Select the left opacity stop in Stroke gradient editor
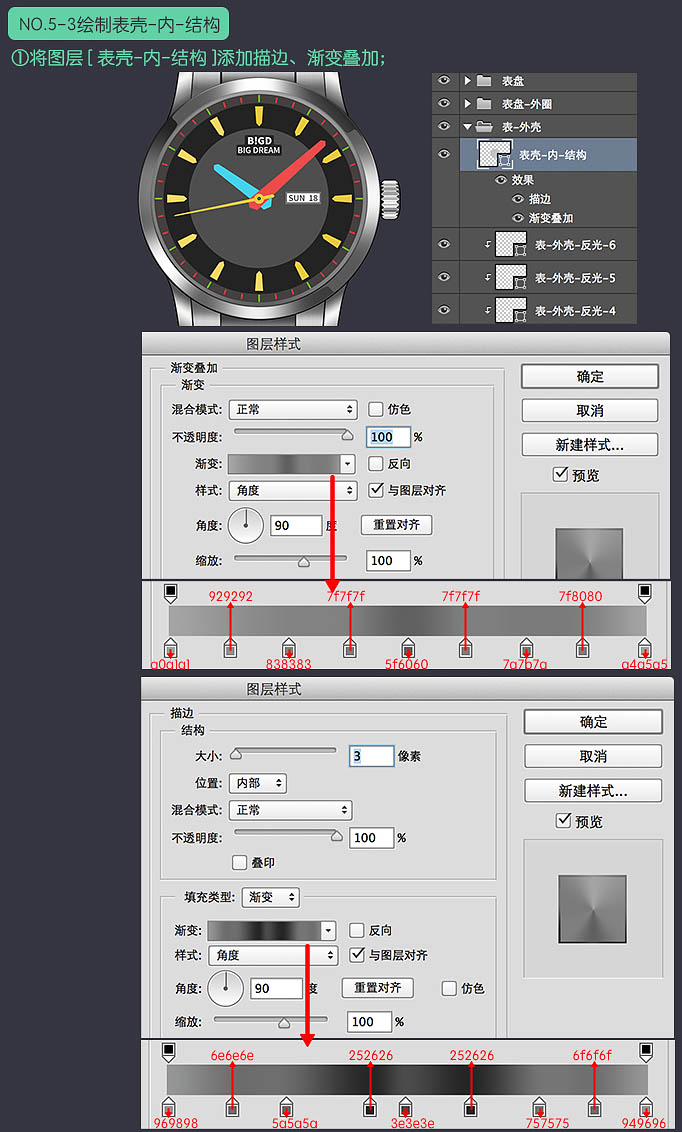682x1132 pixels. coord(168,1052)
